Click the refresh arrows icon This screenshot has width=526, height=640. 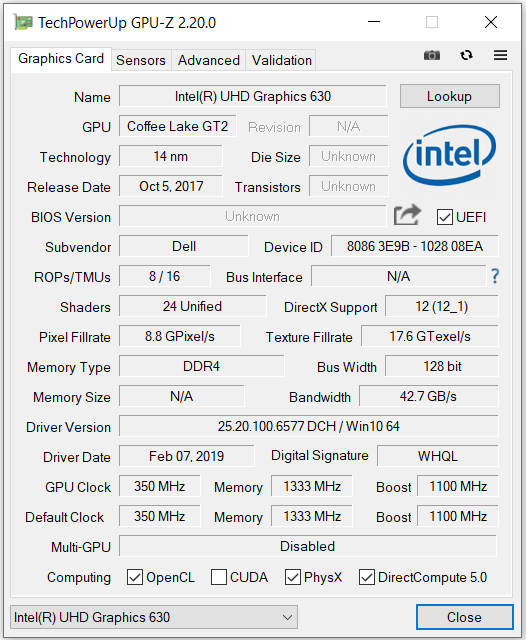click(x=466, y=55)
